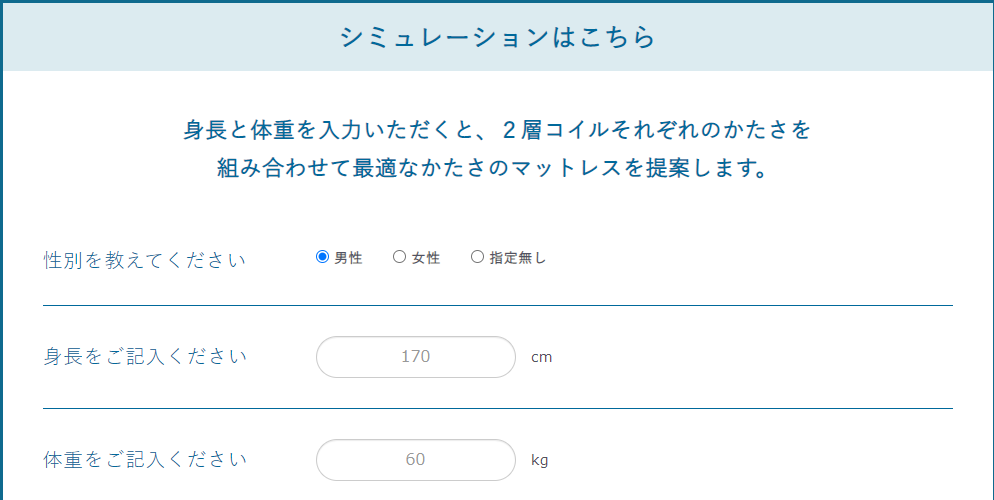Screen dimensions: 994x500
Task: Click the 女性 label text
Action: click(426, 258)
